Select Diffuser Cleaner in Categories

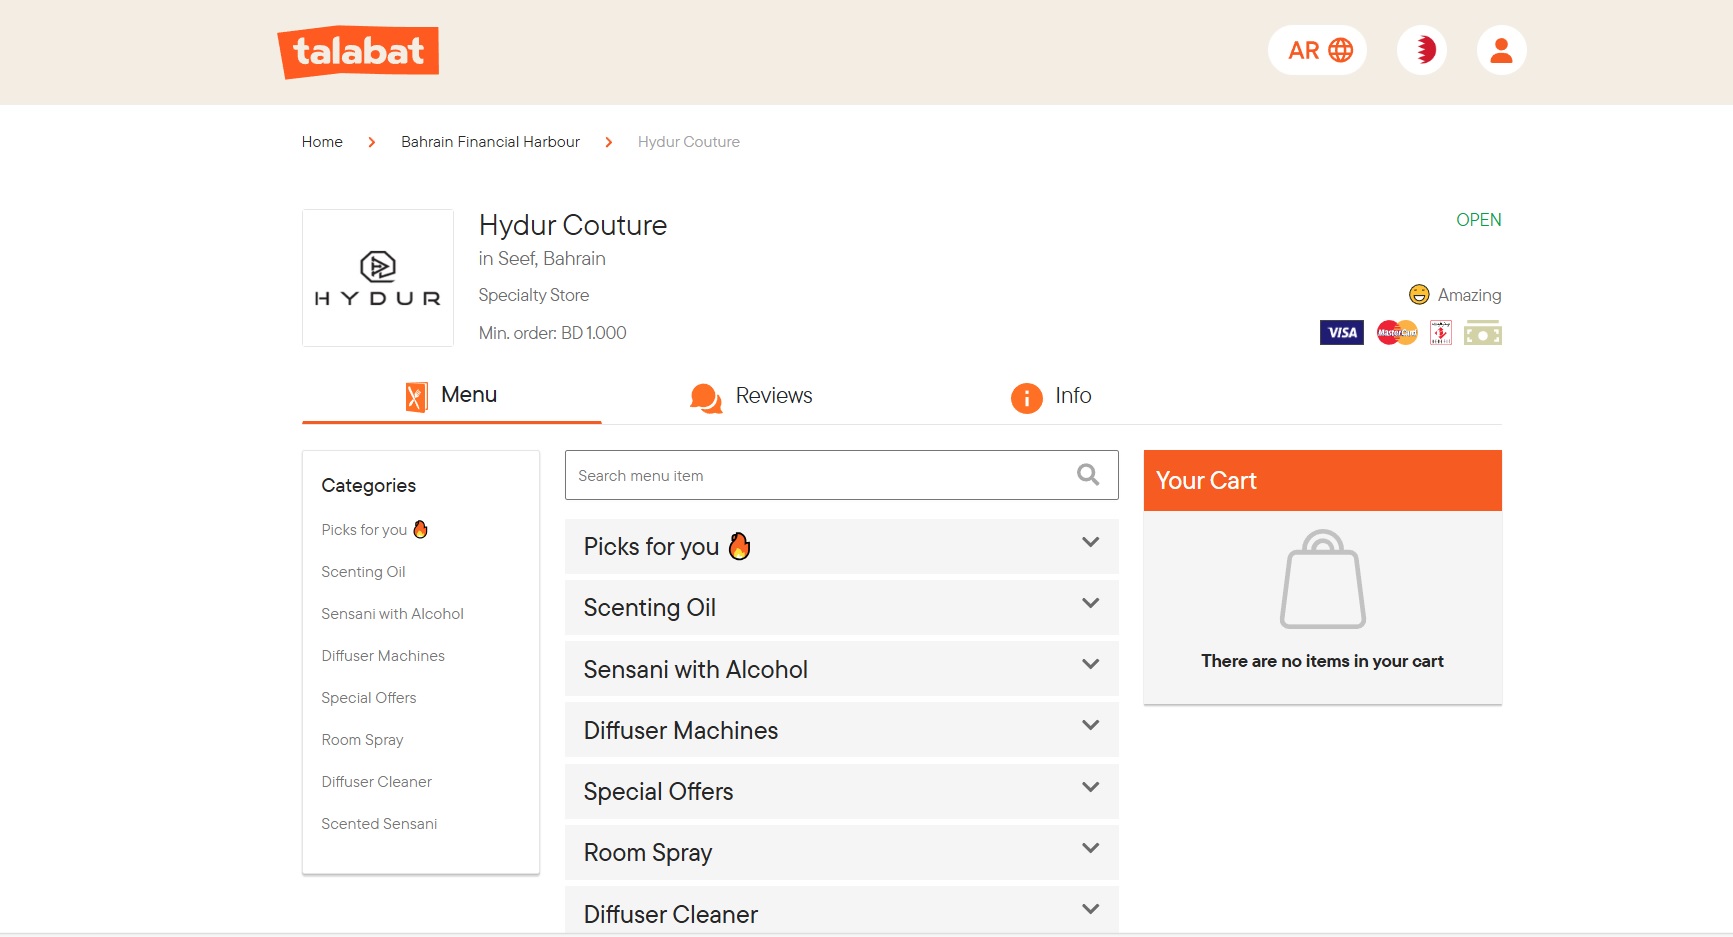coord(376,782)
